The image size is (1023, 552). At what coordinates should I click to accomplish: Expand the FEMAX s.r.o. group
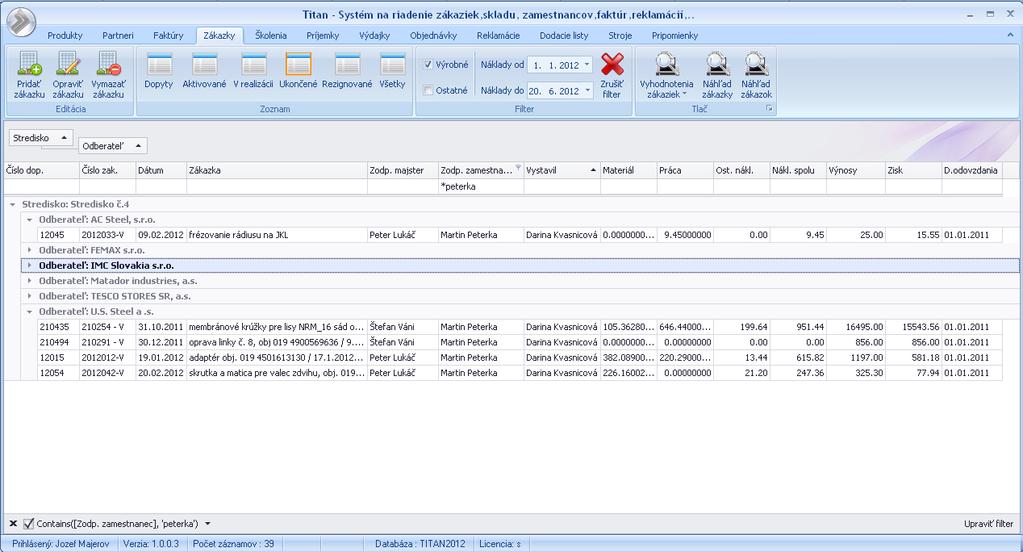(29, 250)
